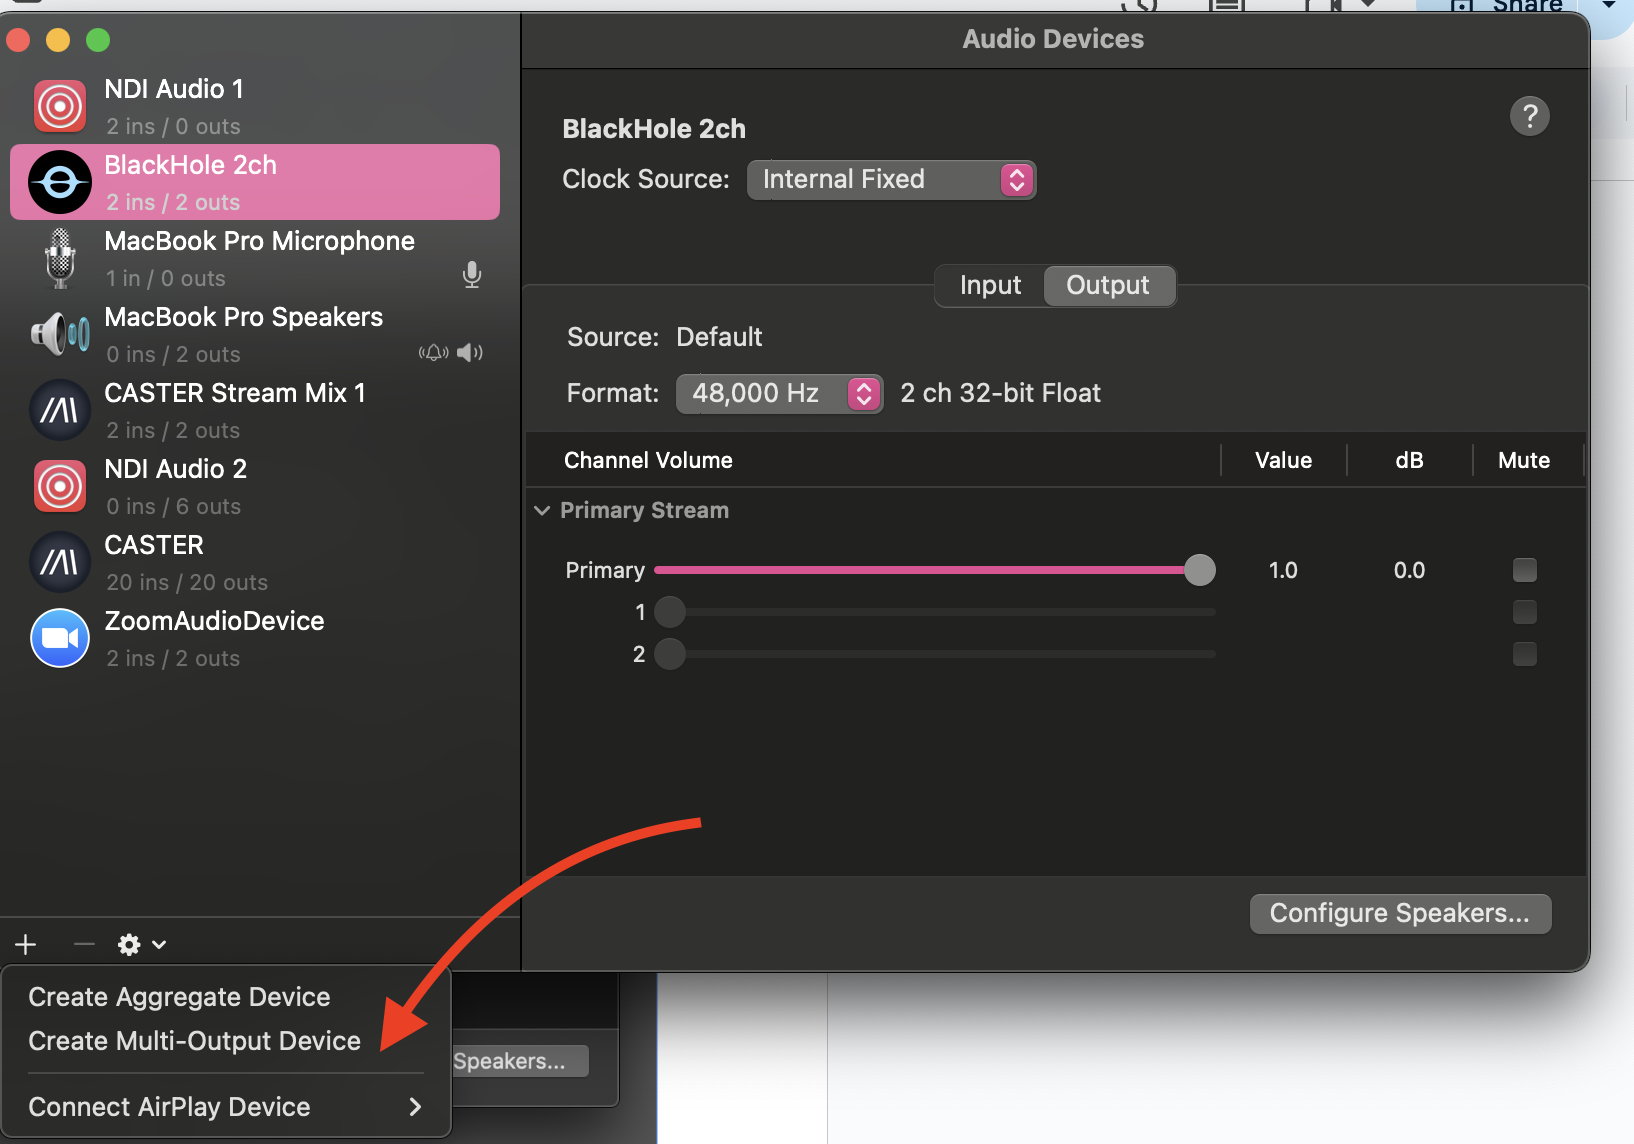This screenshot has width=1634, height=1144.
Task: Click Configure Speakers button
Action: (1399, 913)
